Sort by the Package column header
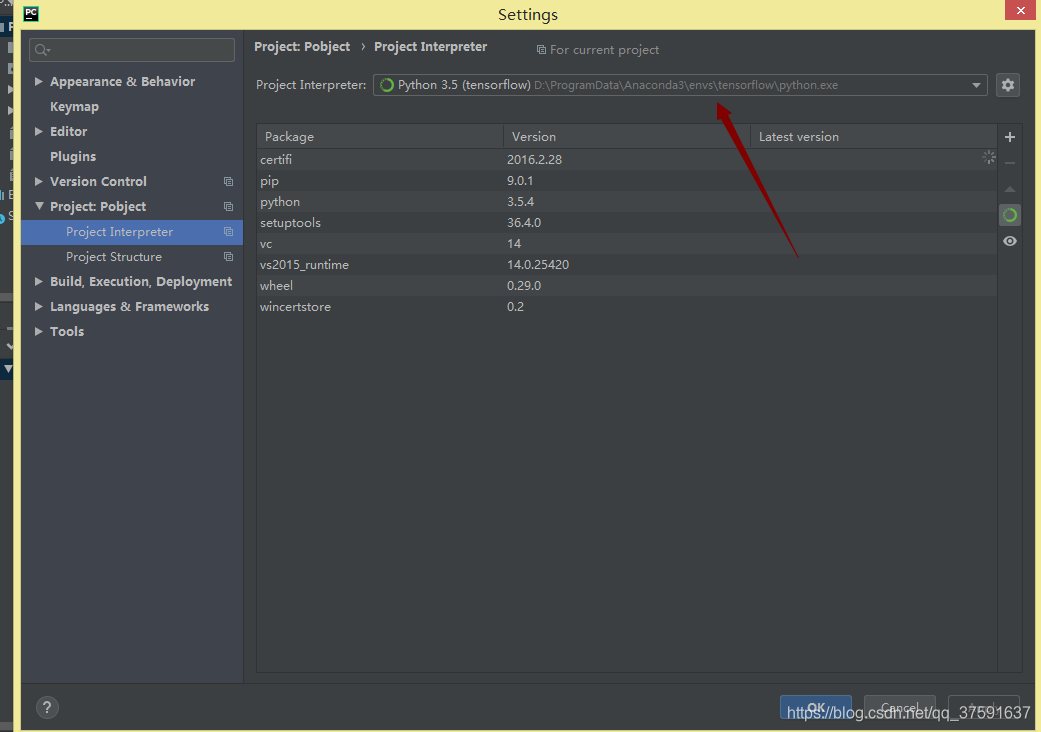 point(380,136)
